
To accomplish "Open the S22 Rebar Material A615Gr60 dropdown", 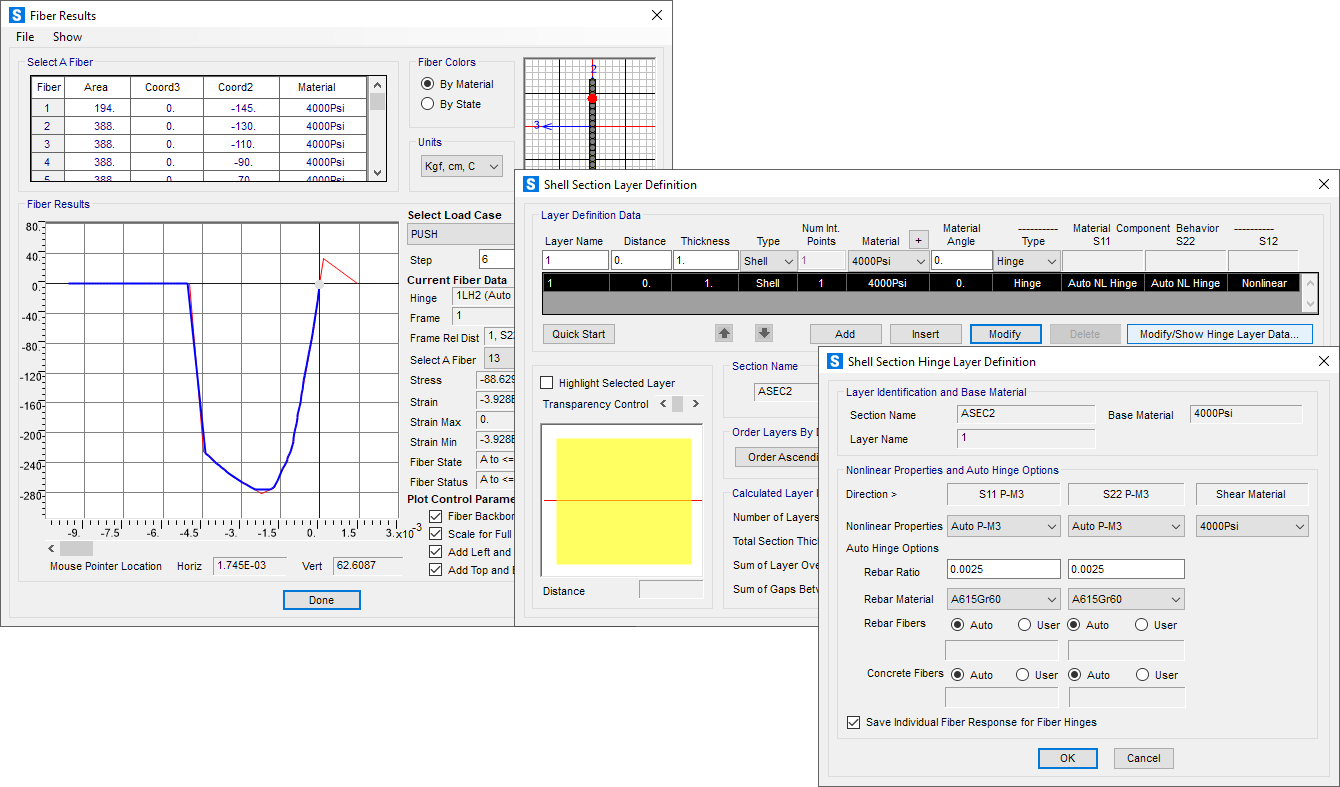I will click(x=1126, y=600).
